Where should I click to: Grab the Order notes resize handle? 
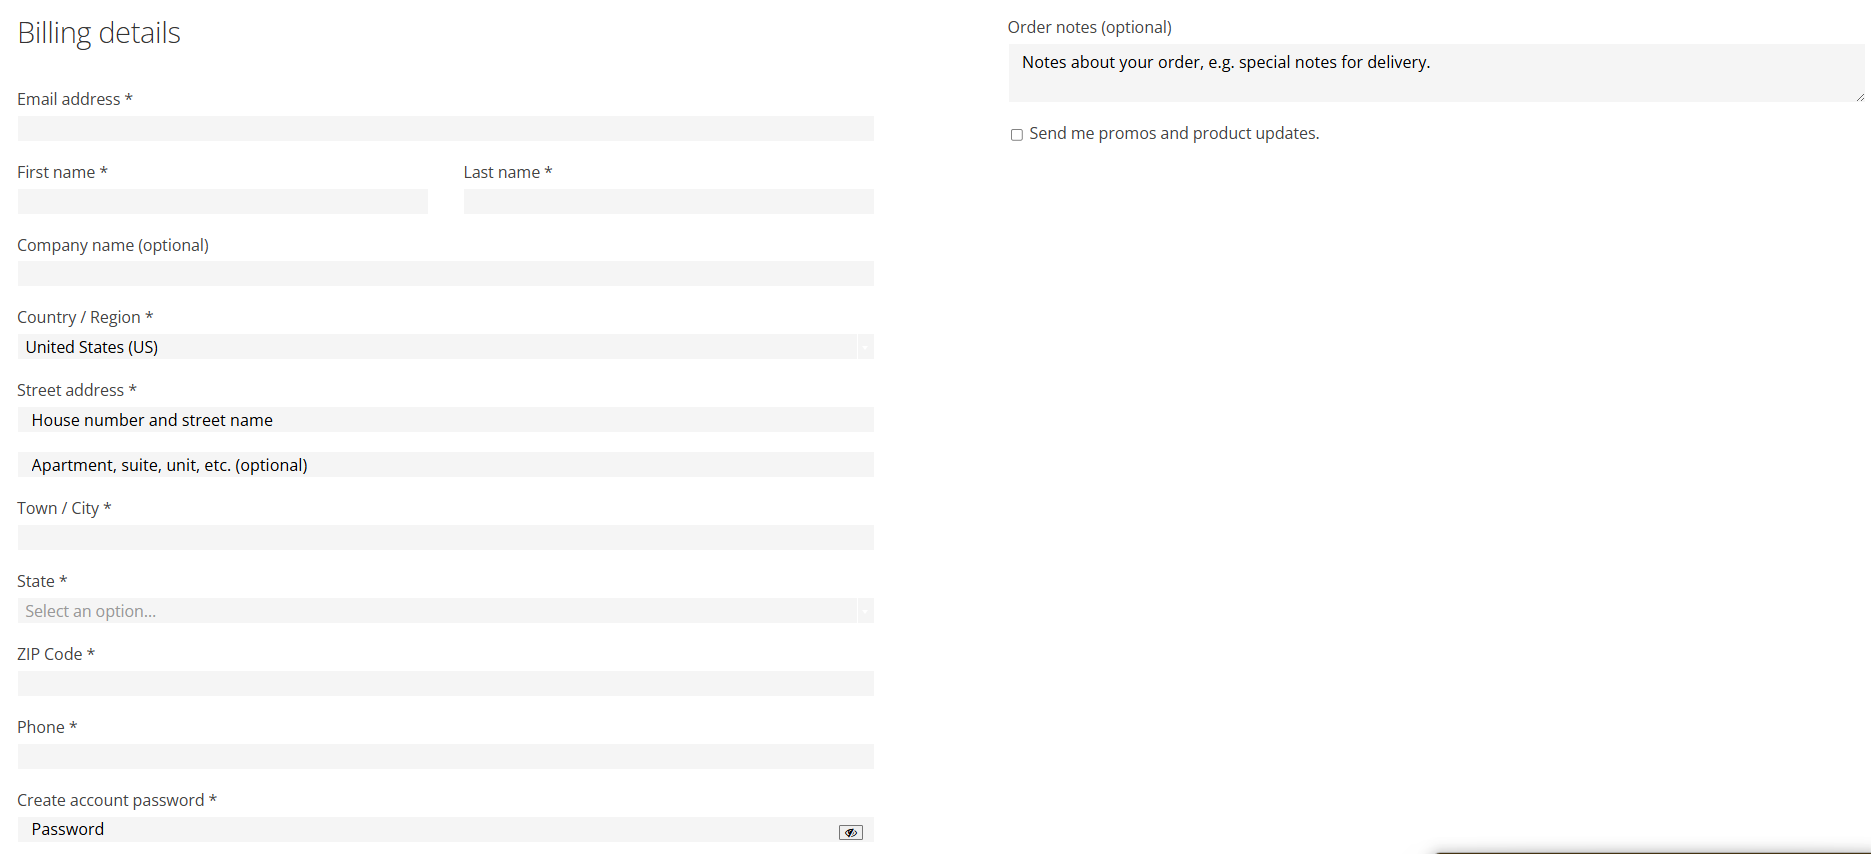1860,97
